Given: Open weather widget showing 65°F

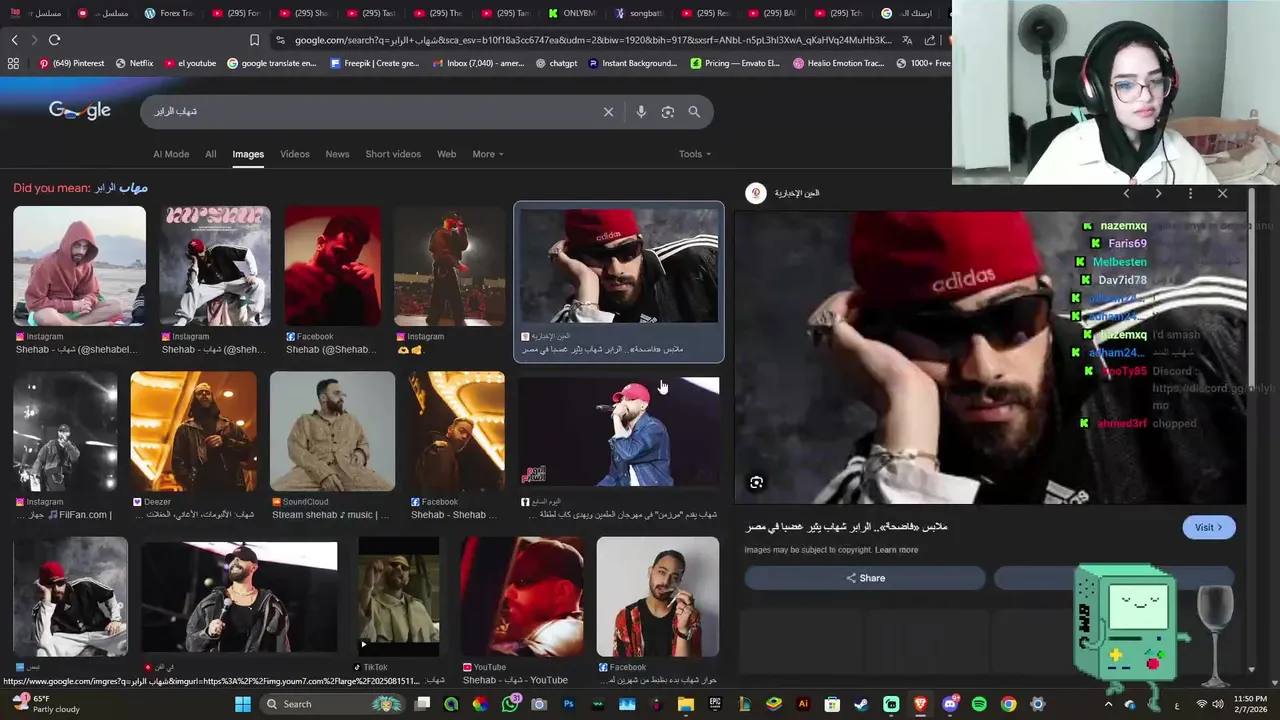Looking at the screenshot, I should click(44, 704).
